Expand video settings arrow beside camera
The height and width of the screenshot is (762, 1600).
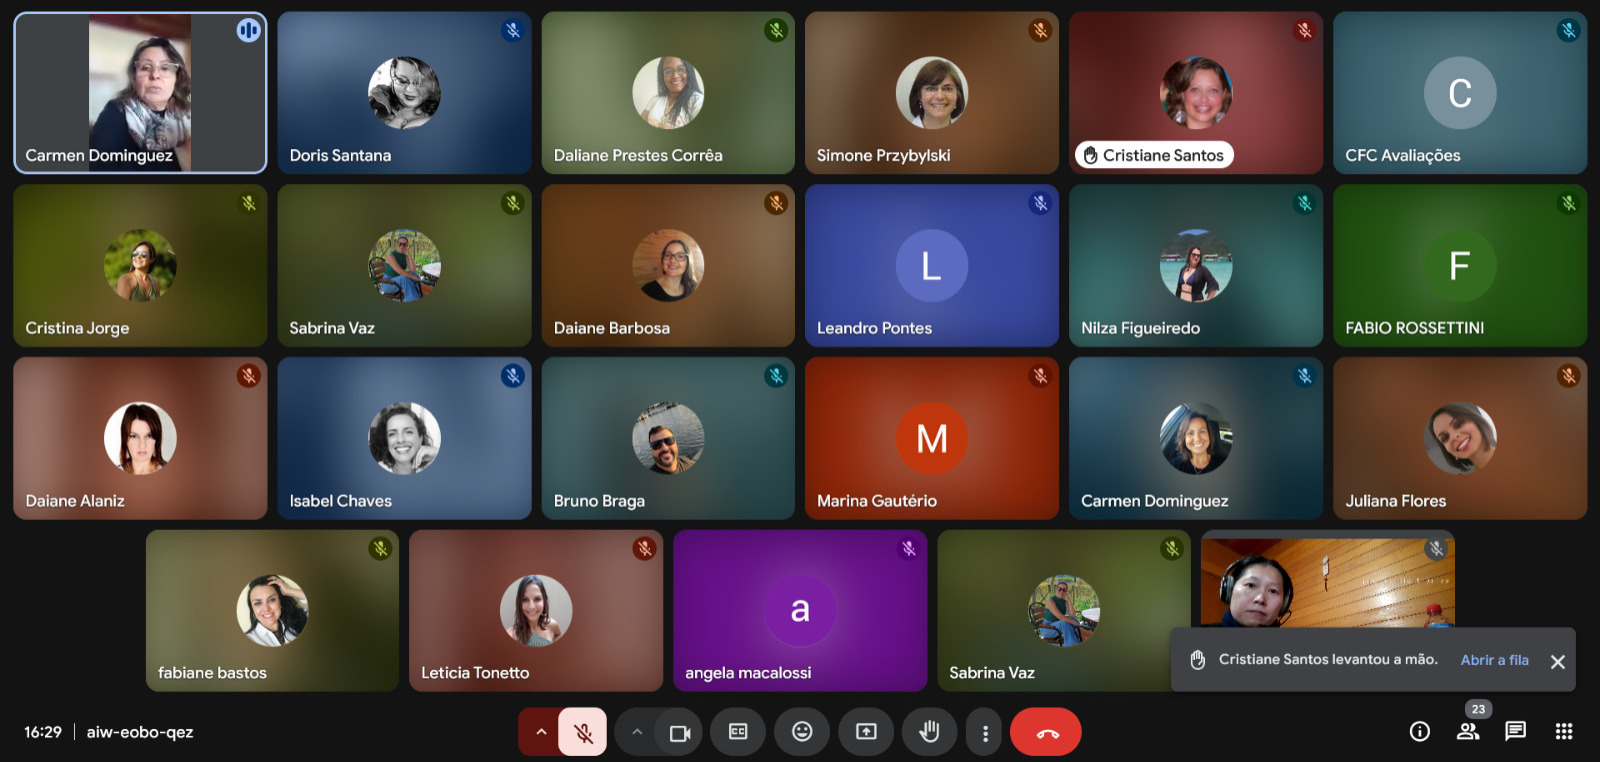click(x=636, y=732)
